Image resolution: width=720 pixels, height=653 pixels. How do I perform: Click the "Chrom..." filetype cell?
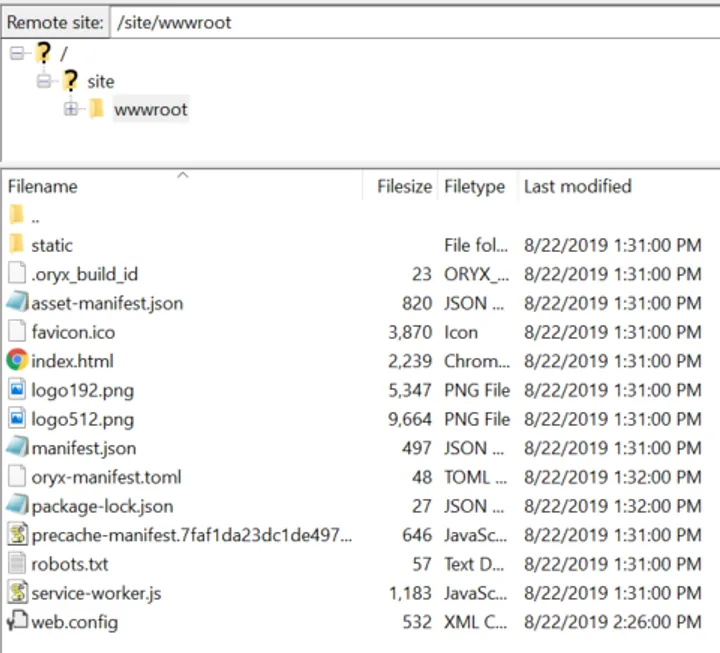tap(477, 361)
